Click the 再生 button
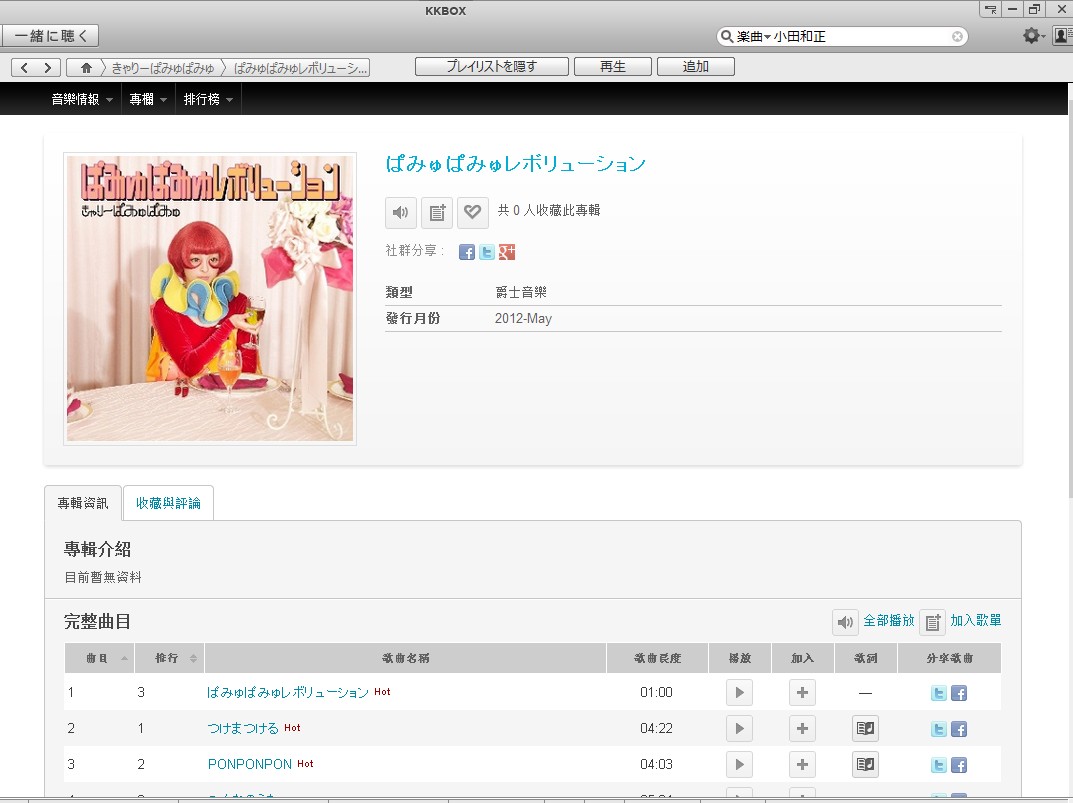This screenshot has height=803, width=1073. point(612,66)
